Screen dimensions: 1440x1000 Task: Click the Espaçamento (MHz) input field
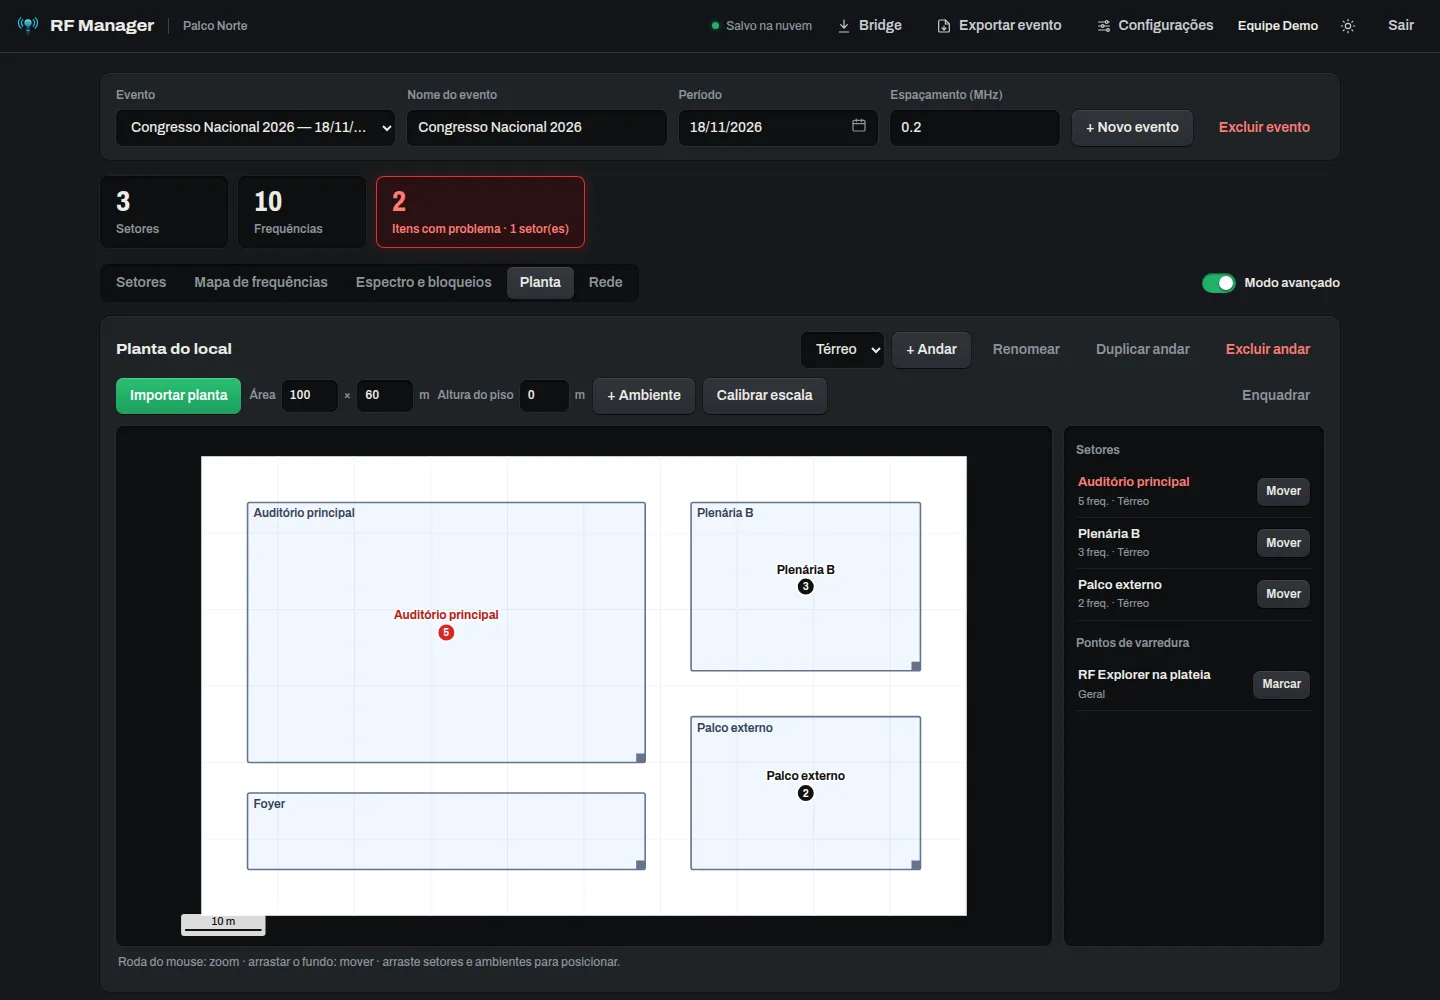(x=975, y=128)
